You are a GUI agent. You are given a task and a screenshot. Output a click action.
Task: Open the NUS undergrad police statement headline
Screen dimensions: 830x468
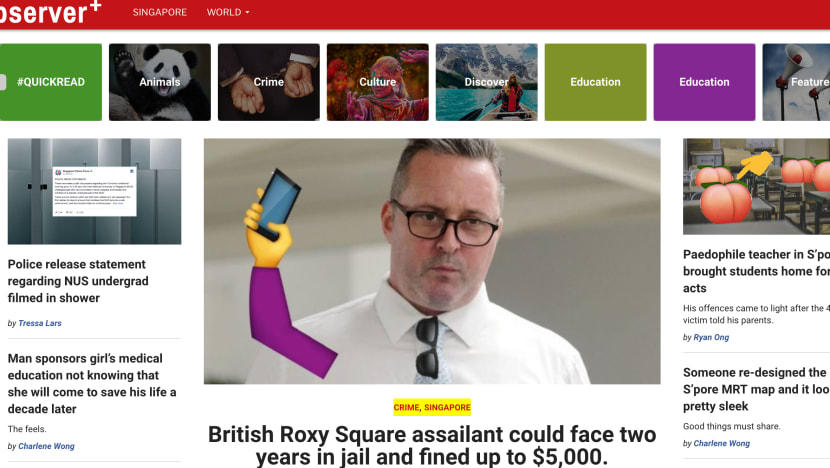[78, 281]
